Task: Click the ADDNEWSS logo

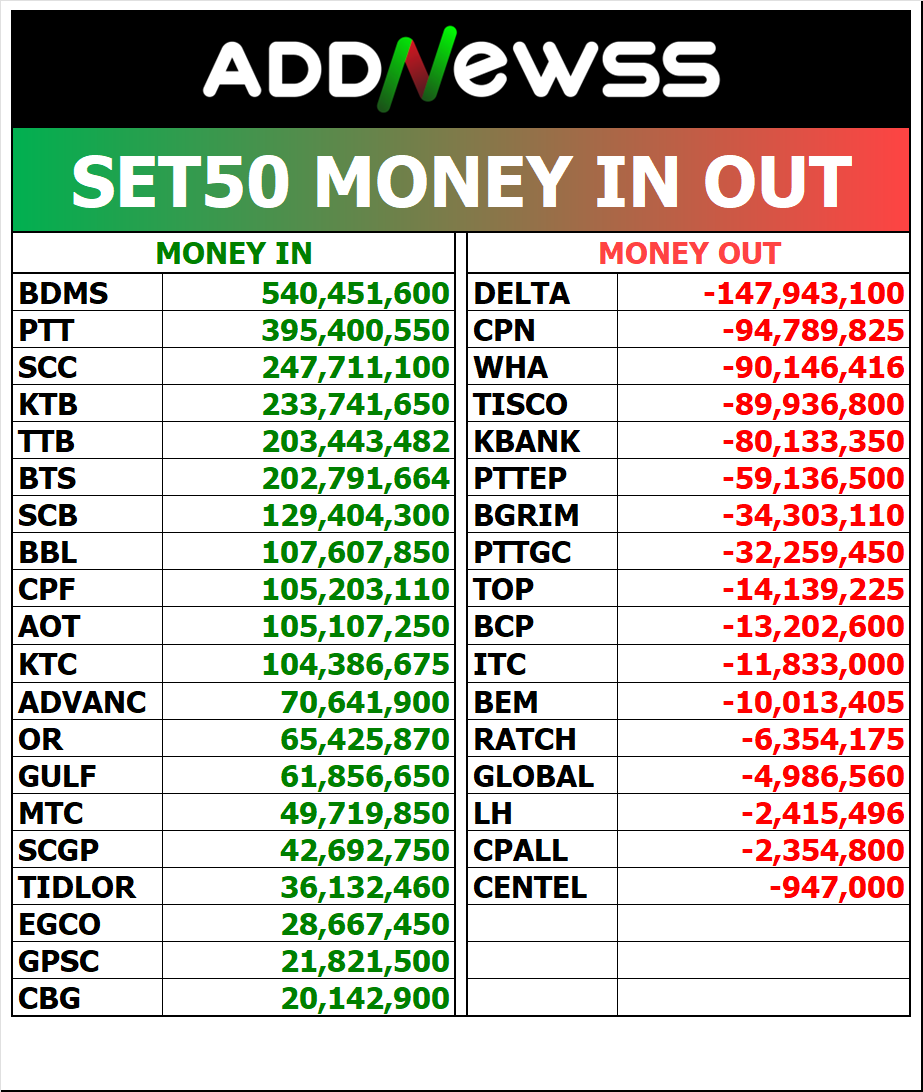Action: tap(461, 72)
